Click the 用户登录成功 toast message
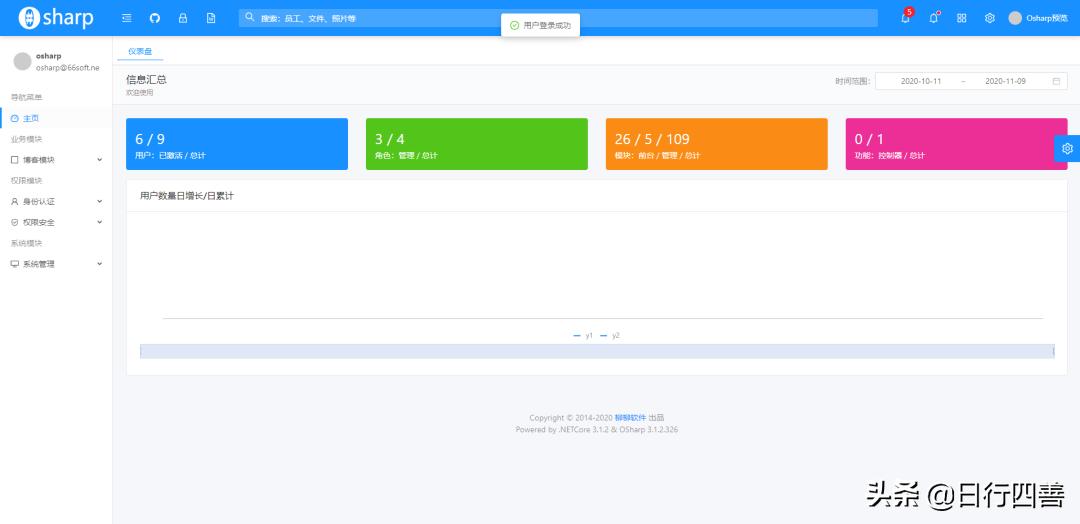 pos(541,25)
